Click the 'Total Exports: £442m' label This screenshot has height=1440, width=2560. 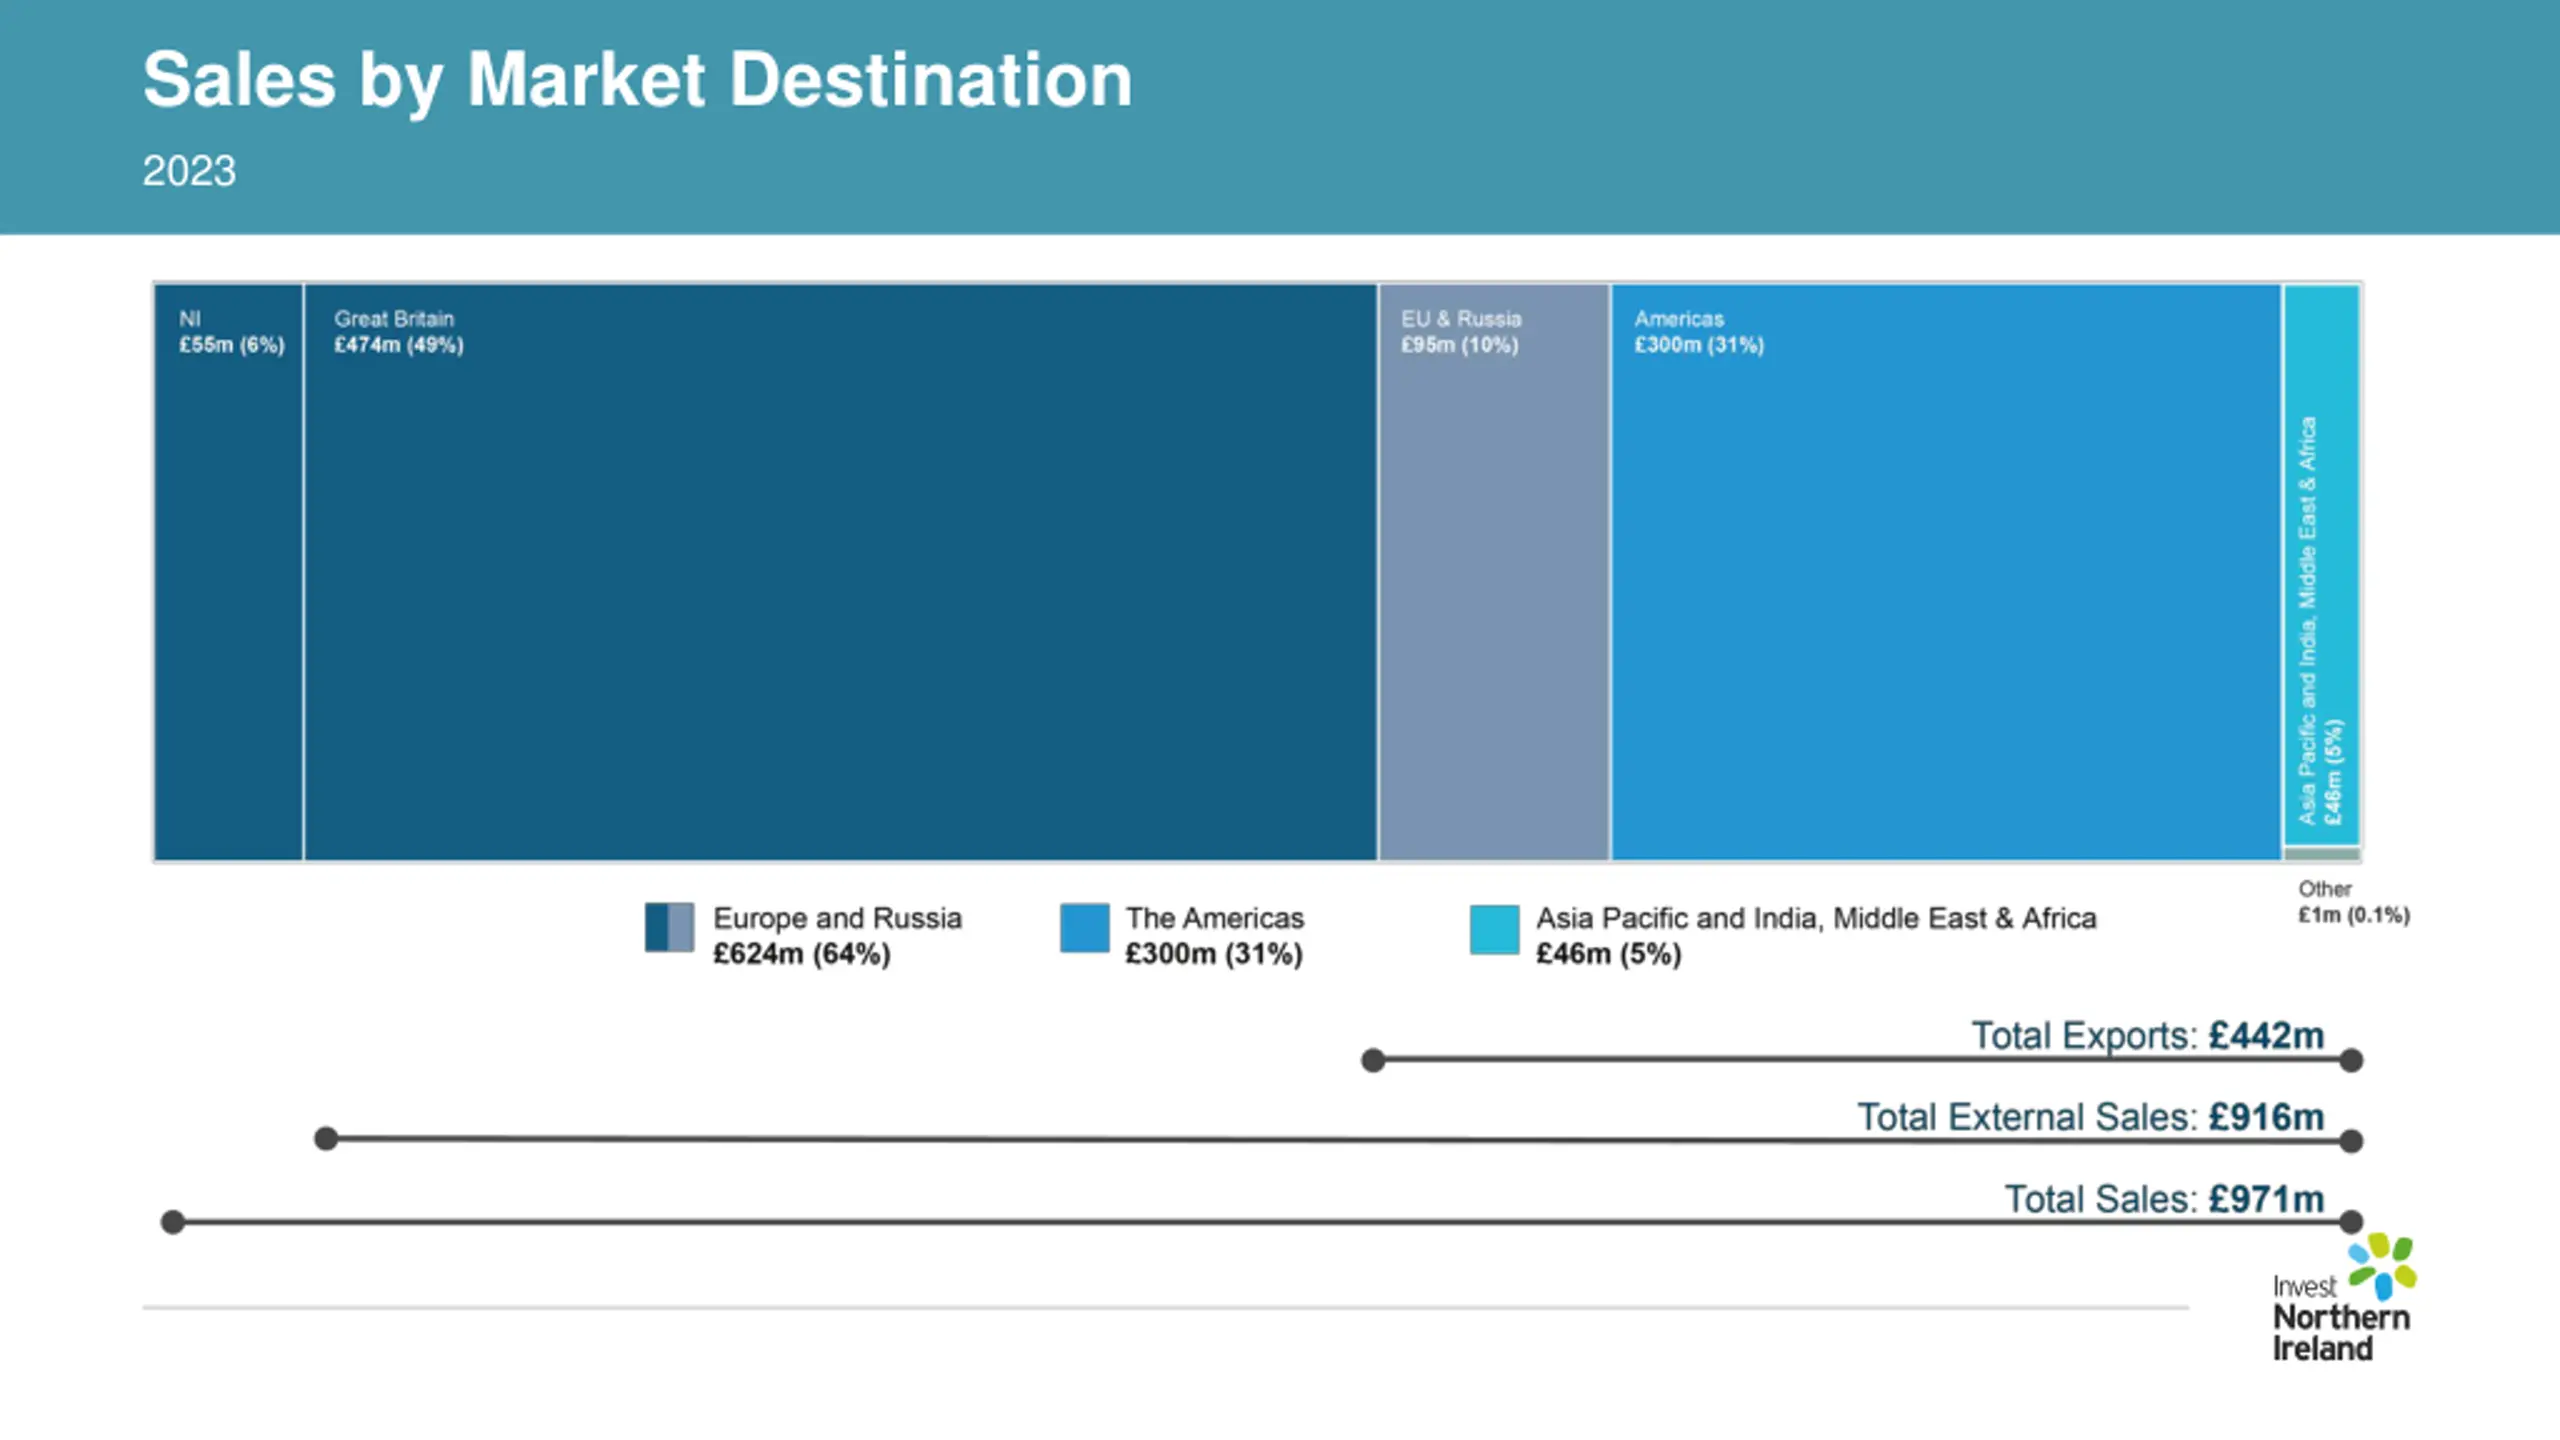coord(2147,1035)
